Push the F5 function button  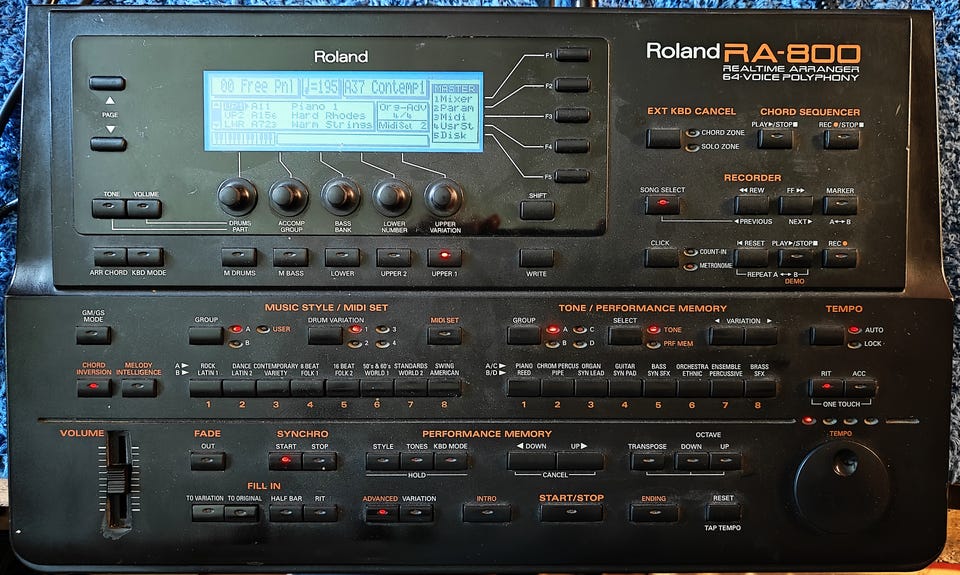pos(573,176)
